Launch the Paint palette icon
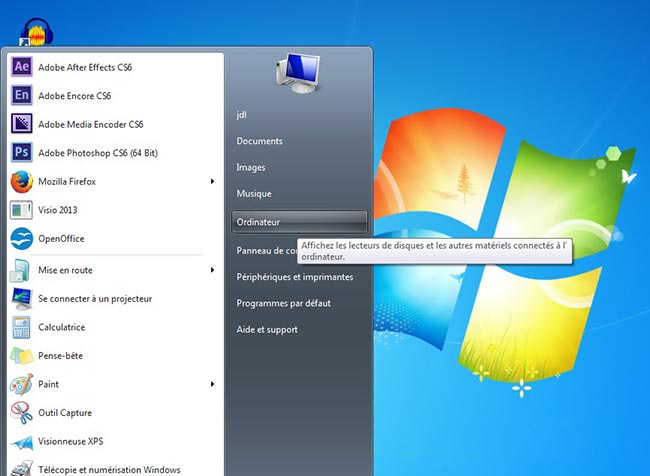Viewport: 650px width, 476px height. pyautogui.click(x=21, y=384)
